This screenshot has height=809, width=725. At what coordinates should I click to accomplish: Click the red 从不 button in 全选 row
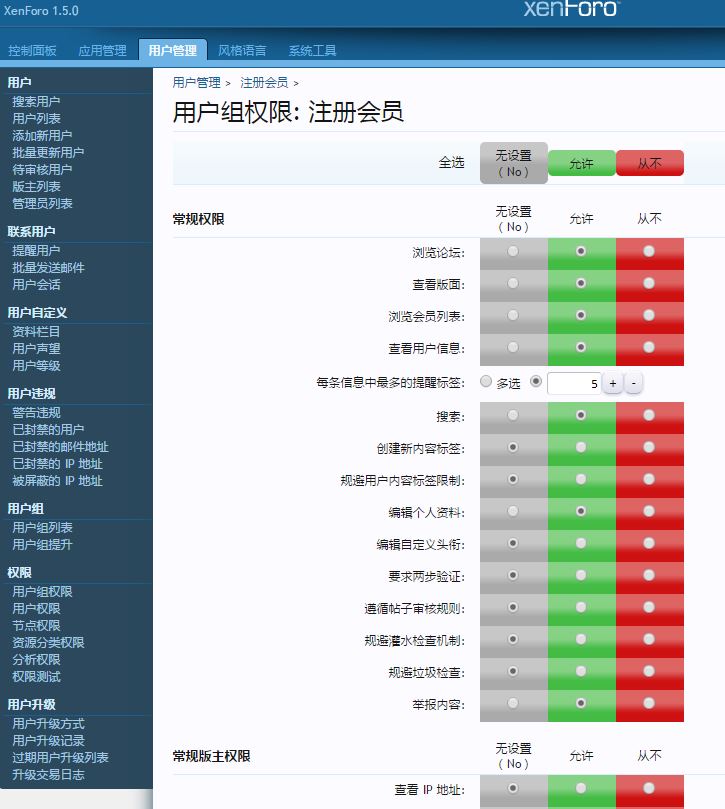649,163
